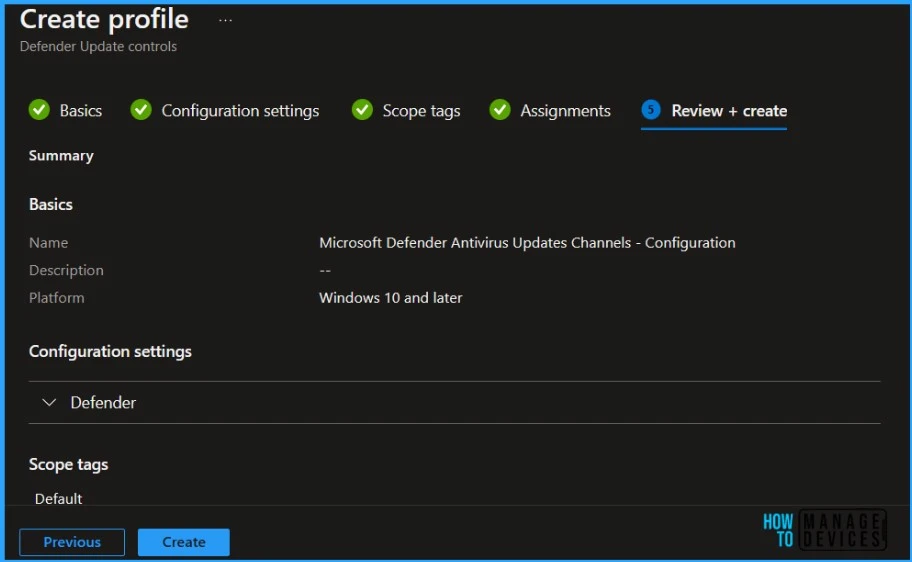Click the Create button
The width and height of the screenshot is (912, 562).
click(184, 542)
